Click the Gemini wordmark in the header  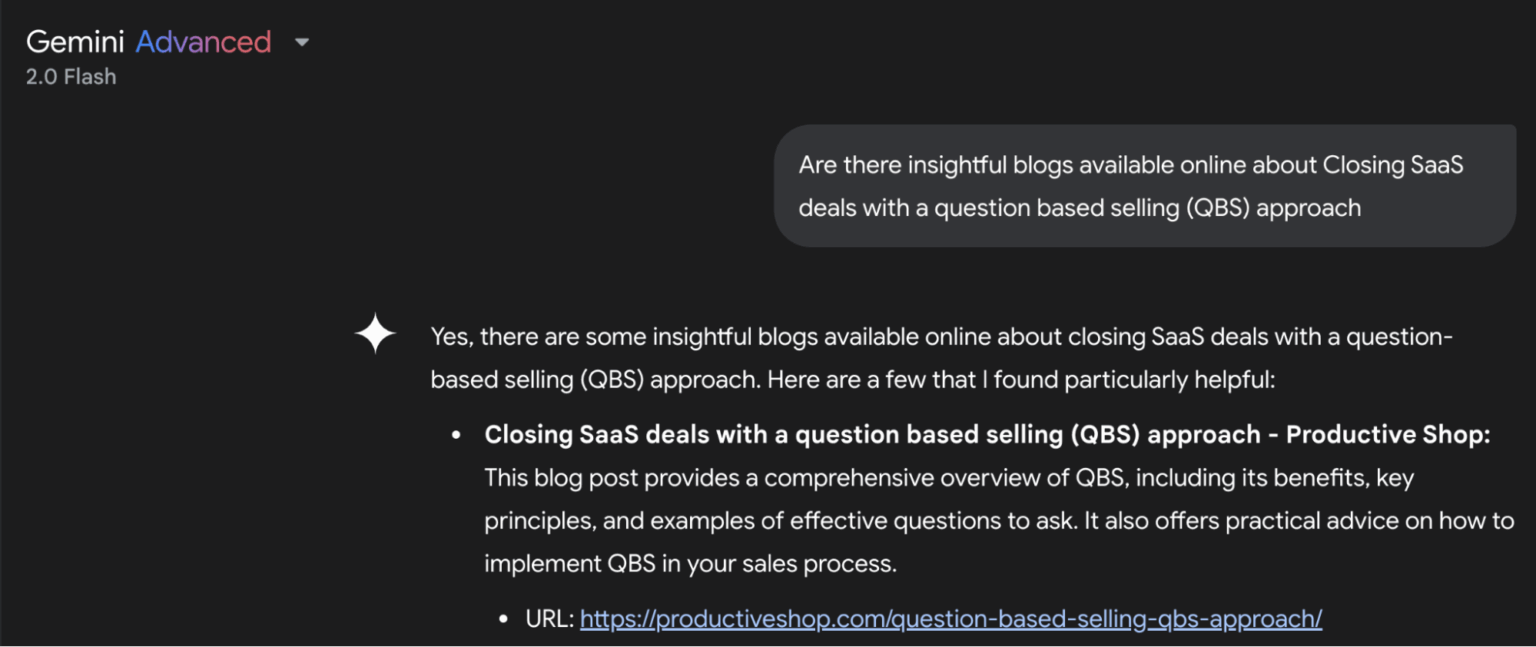[75, 41]
